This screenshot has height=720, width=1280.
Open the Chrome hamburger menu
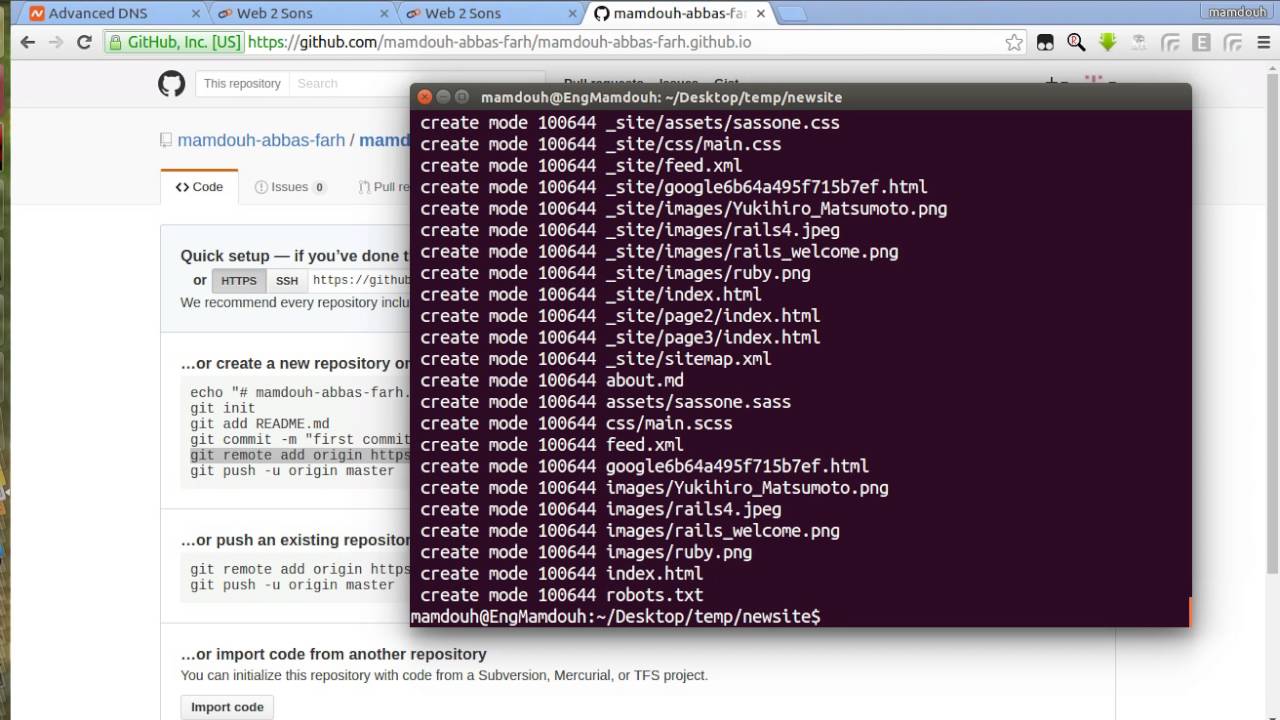1262,42
